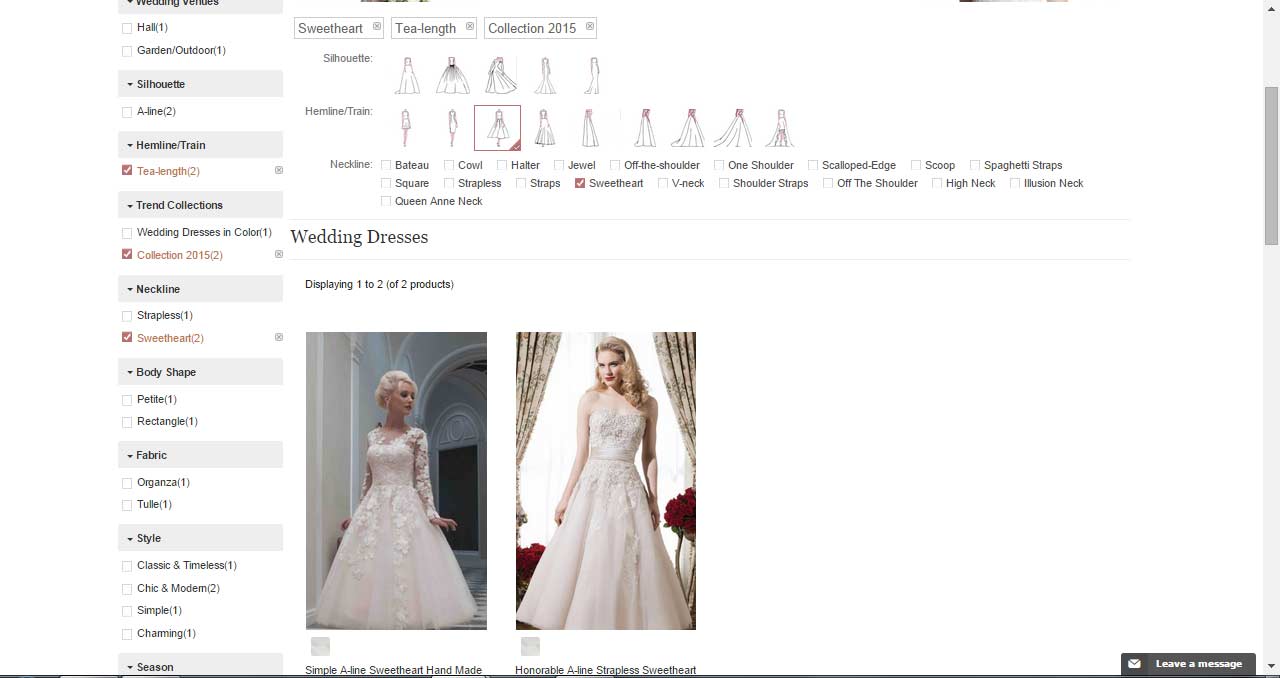The image size is (1280, 678).
Task: Select the slim sheath silhouette icon
Action: pyautogui.click(x=592, y=76)
